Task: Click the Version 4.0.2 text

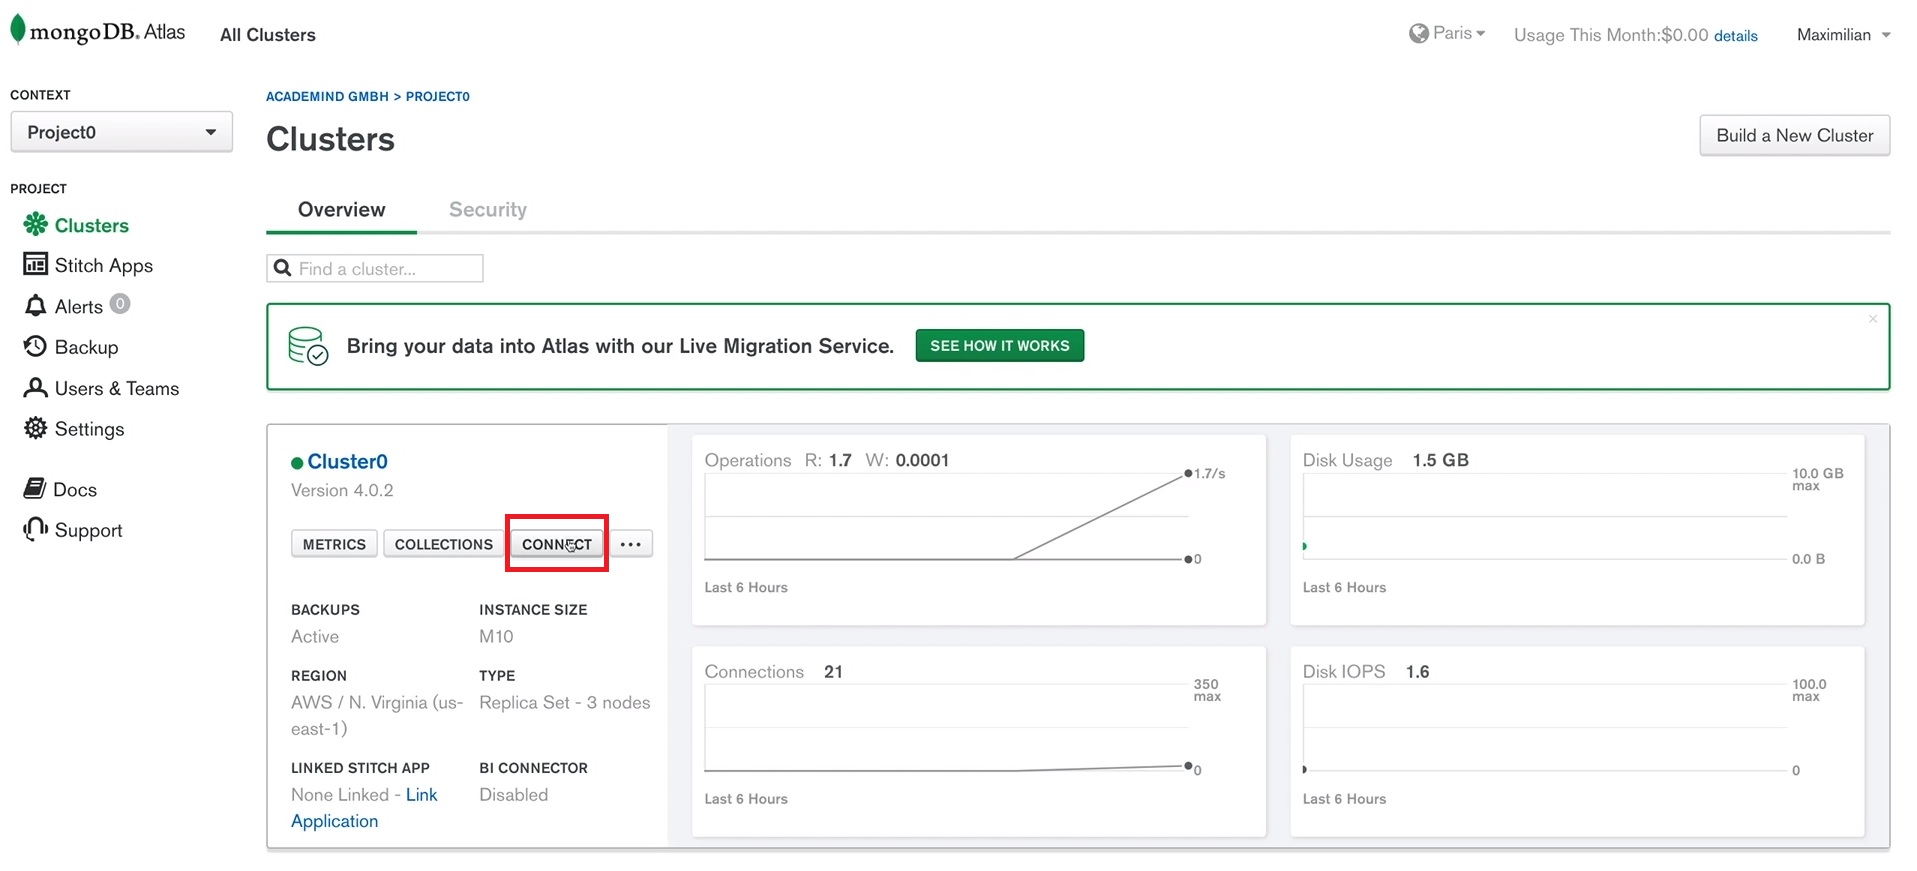Action: pos(342,490)
